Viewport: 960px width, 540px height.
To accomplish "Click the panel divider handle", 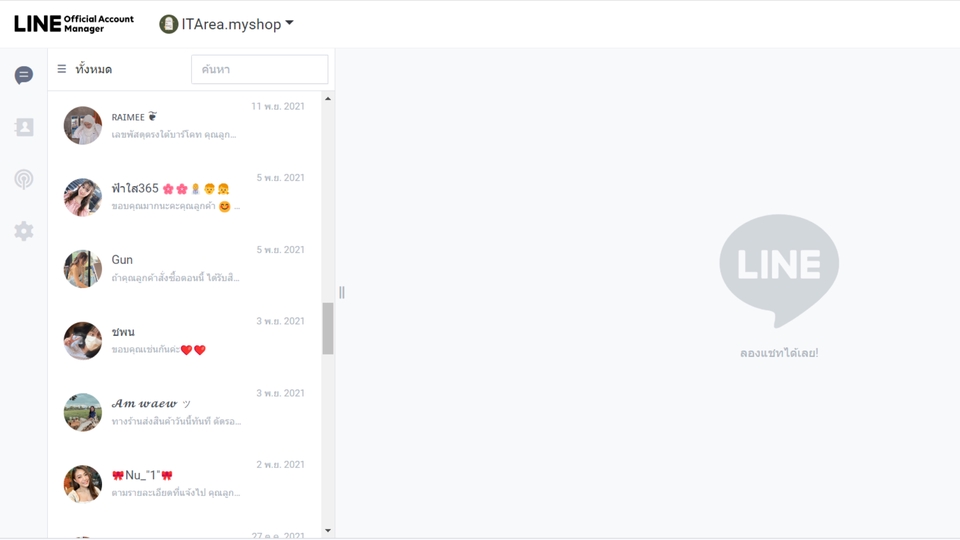I will click(x=342, y=293).
